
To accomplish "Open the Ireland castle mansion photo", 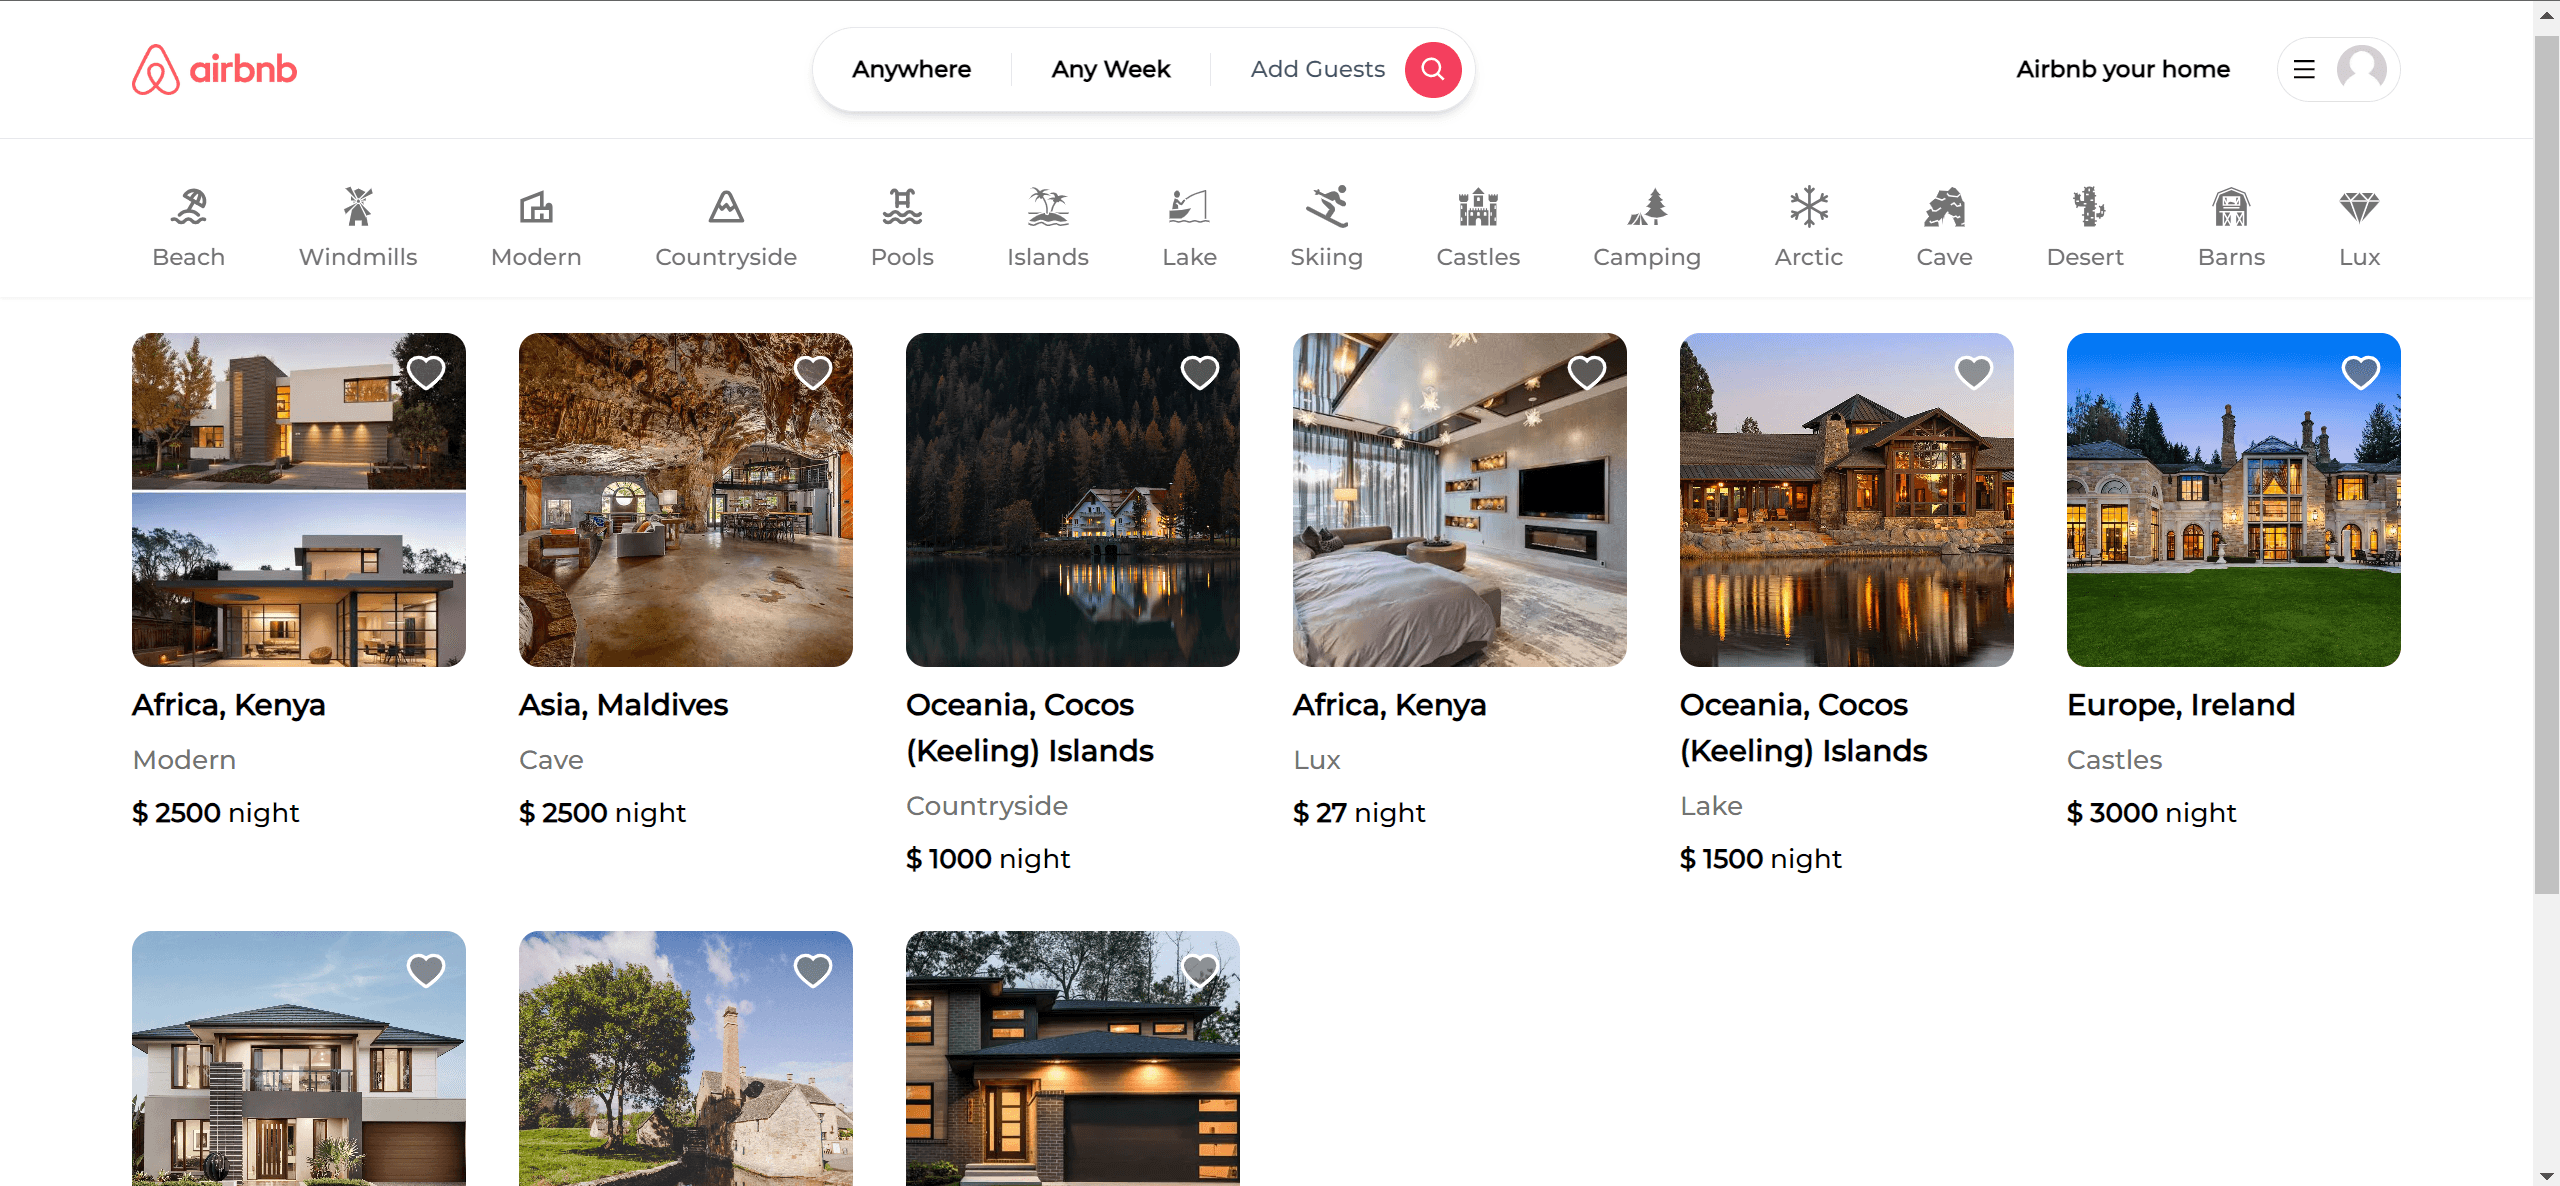I will click(2234, 500).
